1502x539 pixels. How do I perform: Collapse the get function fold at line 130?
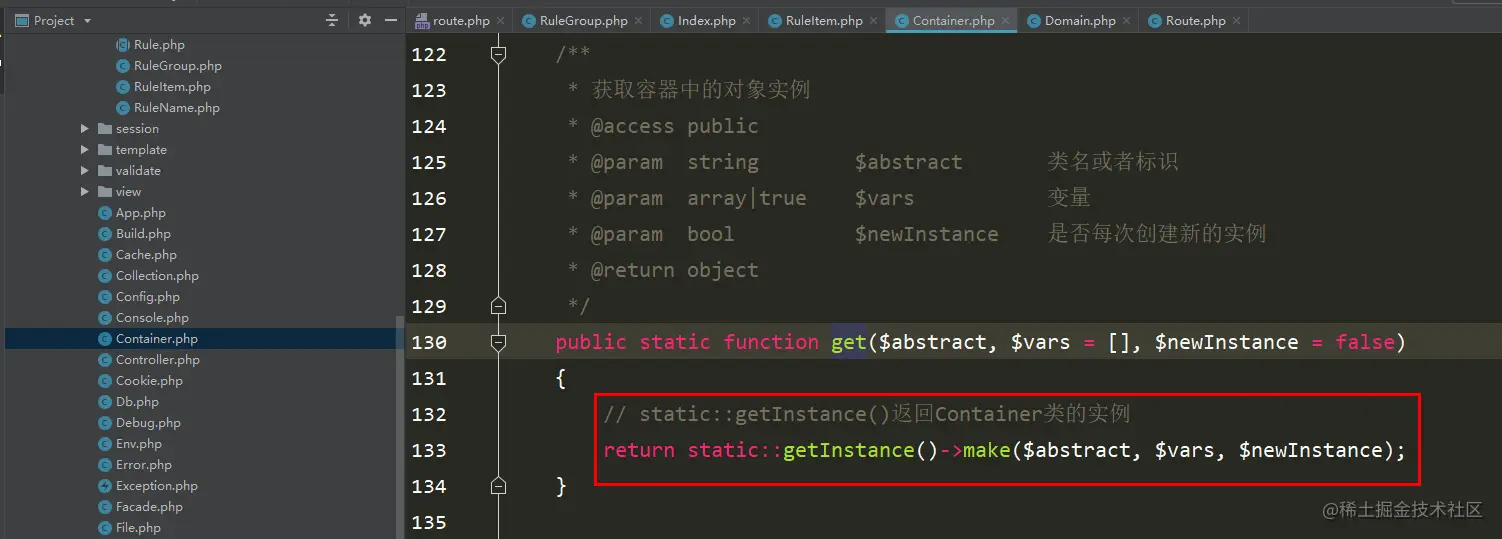(x=498, y=342)
